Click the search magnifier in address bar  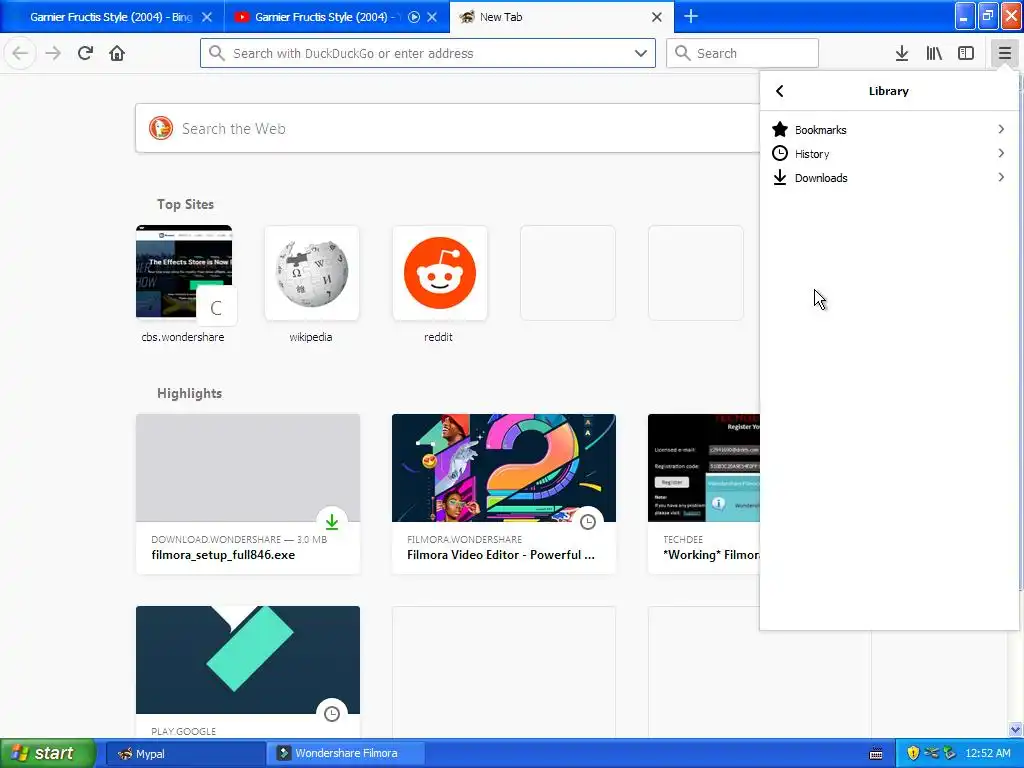pos(216,53)
